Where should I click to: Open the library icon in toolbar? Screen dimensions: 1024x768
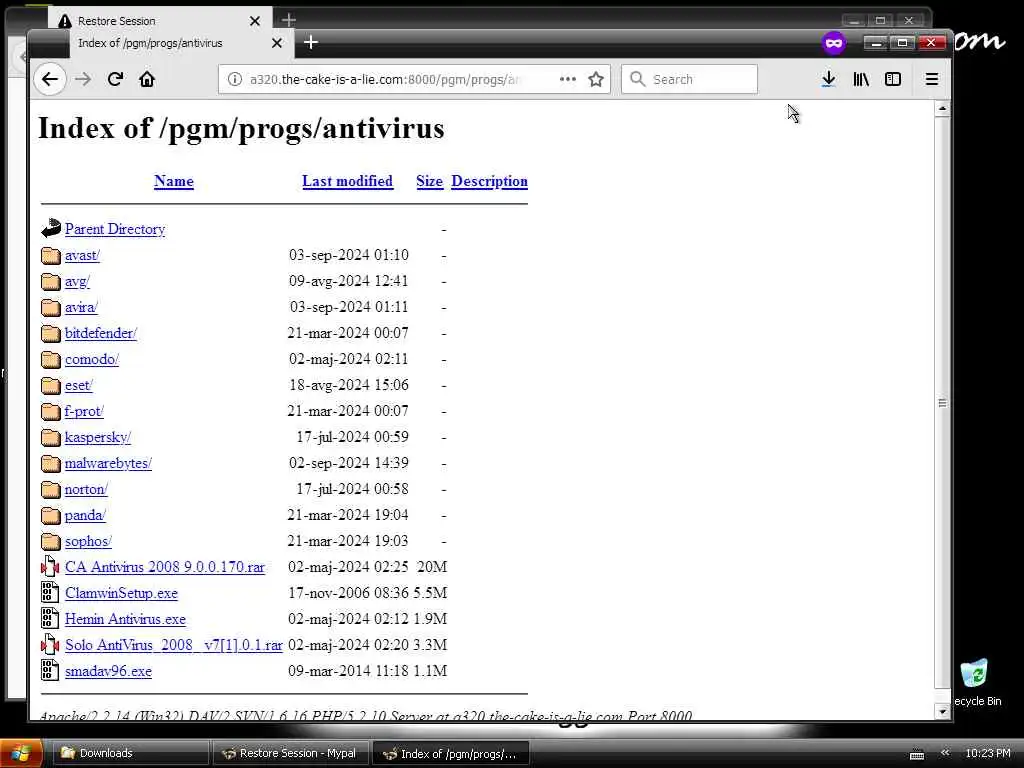point(861,80)
